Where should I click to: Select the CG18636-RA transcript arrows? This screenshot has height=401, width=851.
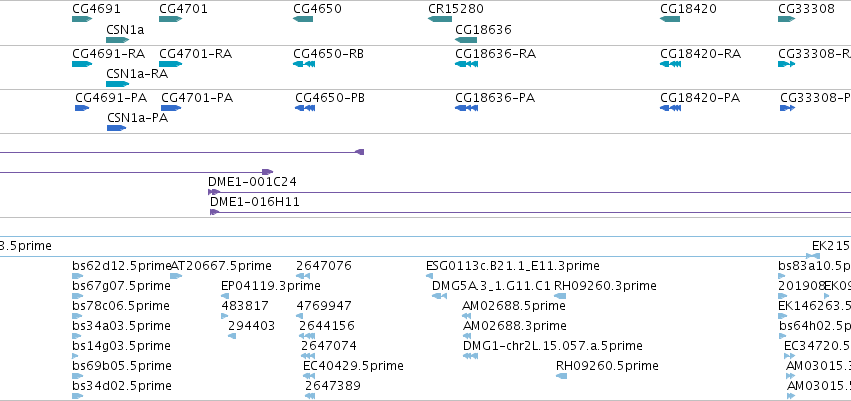tap(466, 64)
